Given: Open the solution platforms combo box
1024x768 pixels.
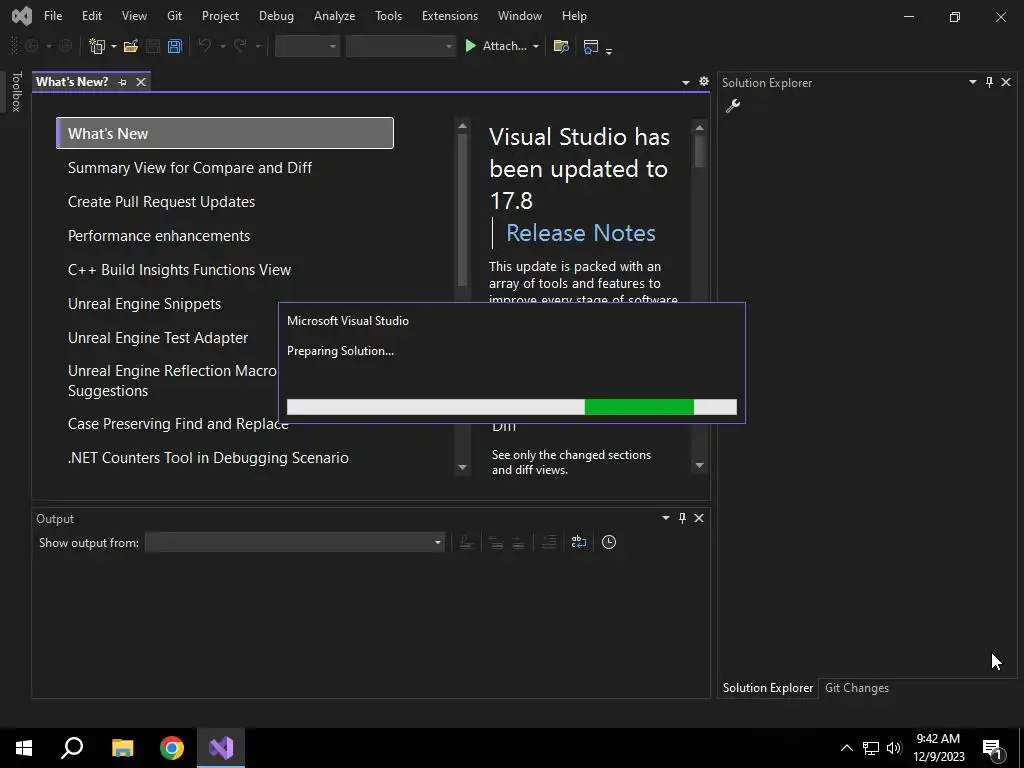Looking at the screenshot, I should 400,46.
